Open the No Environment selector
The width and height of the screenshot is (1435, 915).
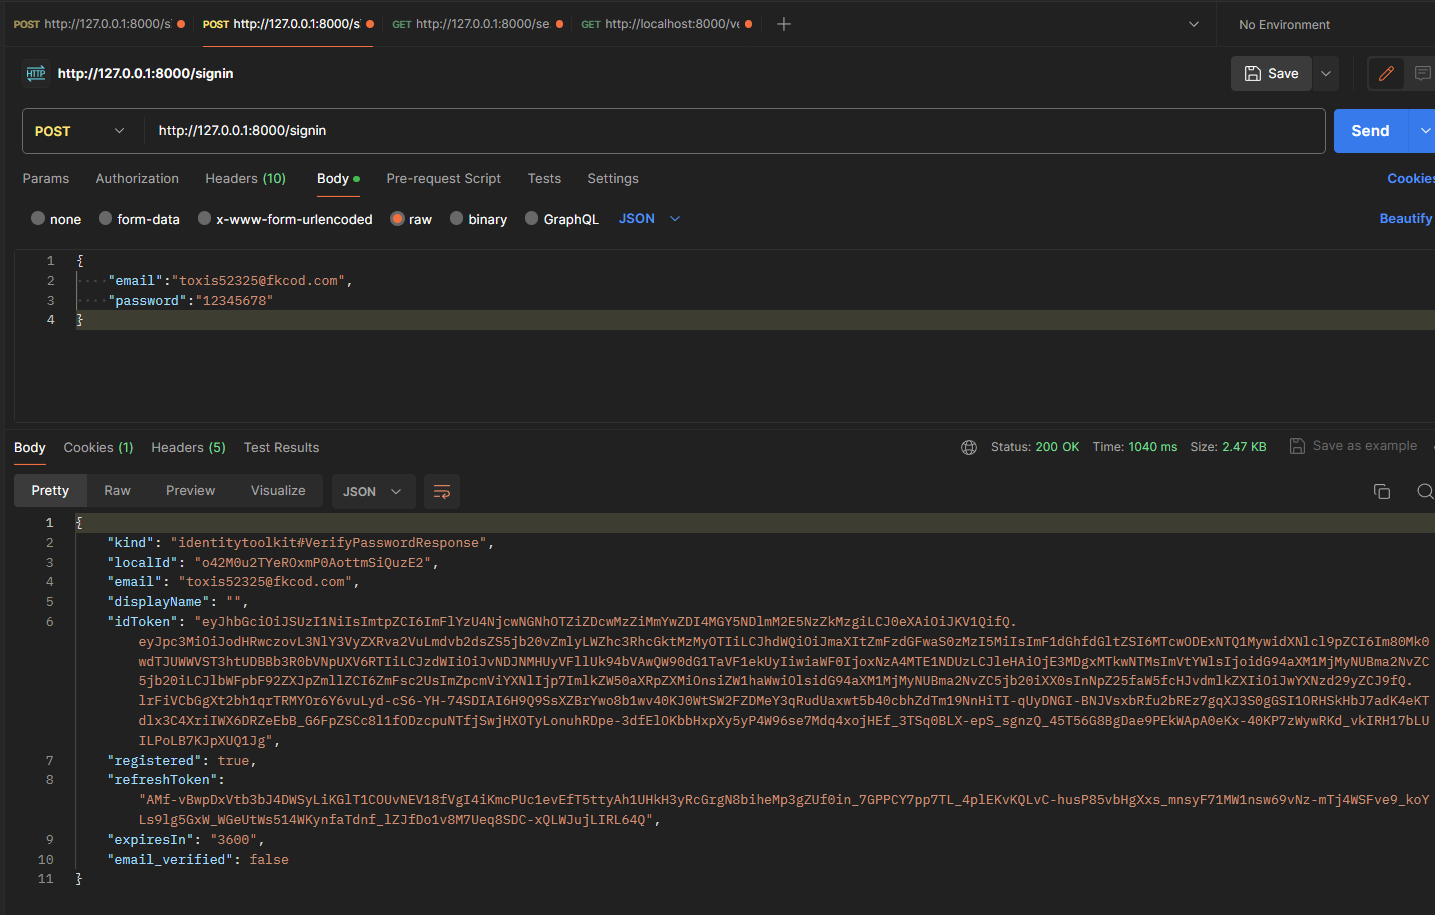(x=1284, y=24)
